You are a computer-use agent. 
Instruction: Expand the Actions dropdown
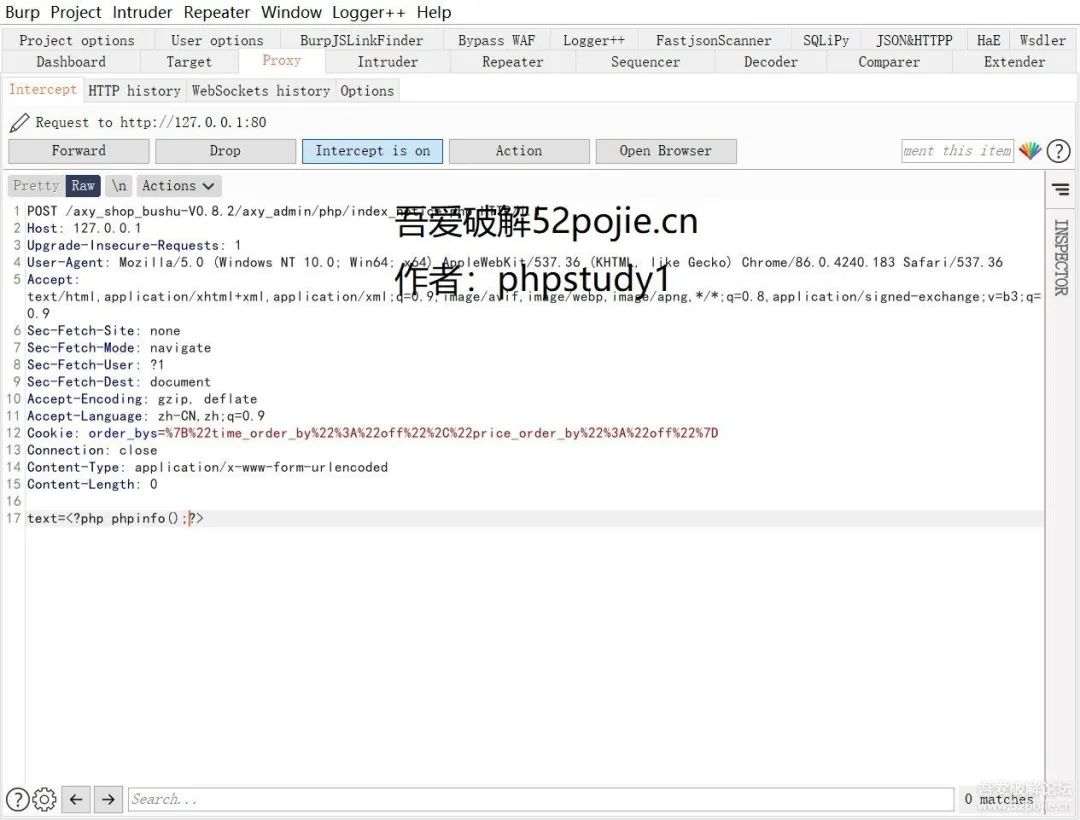tap(178, 186)
